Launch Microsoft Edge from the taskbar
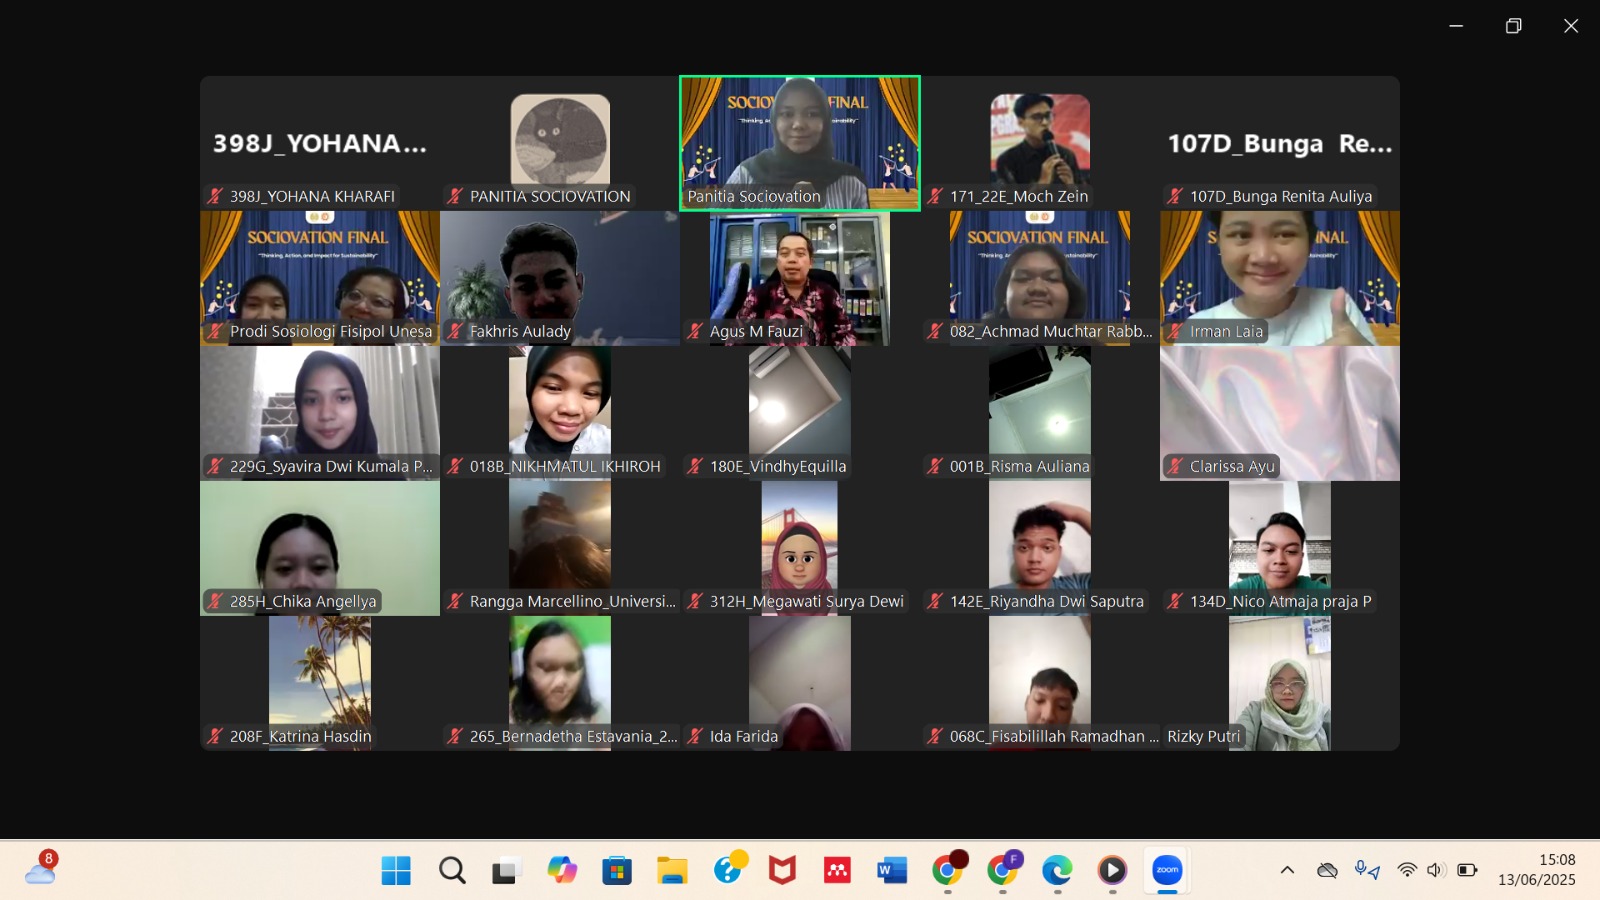 (x=1057, y=870)
